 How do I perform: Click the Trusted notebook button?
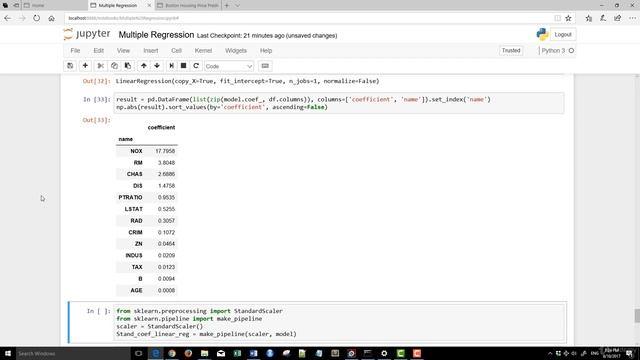(511, 51)
